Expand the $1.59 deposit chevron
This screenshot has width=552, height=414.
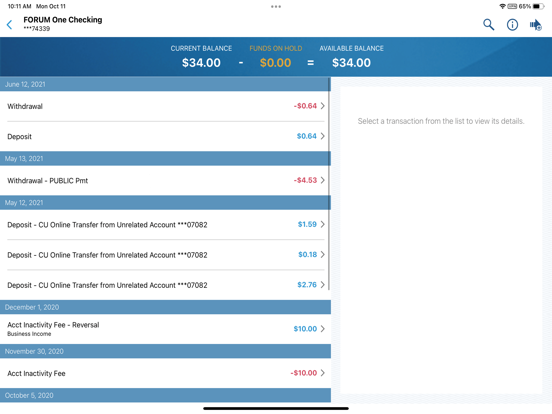pyautogui.click(x=322, y=224)
